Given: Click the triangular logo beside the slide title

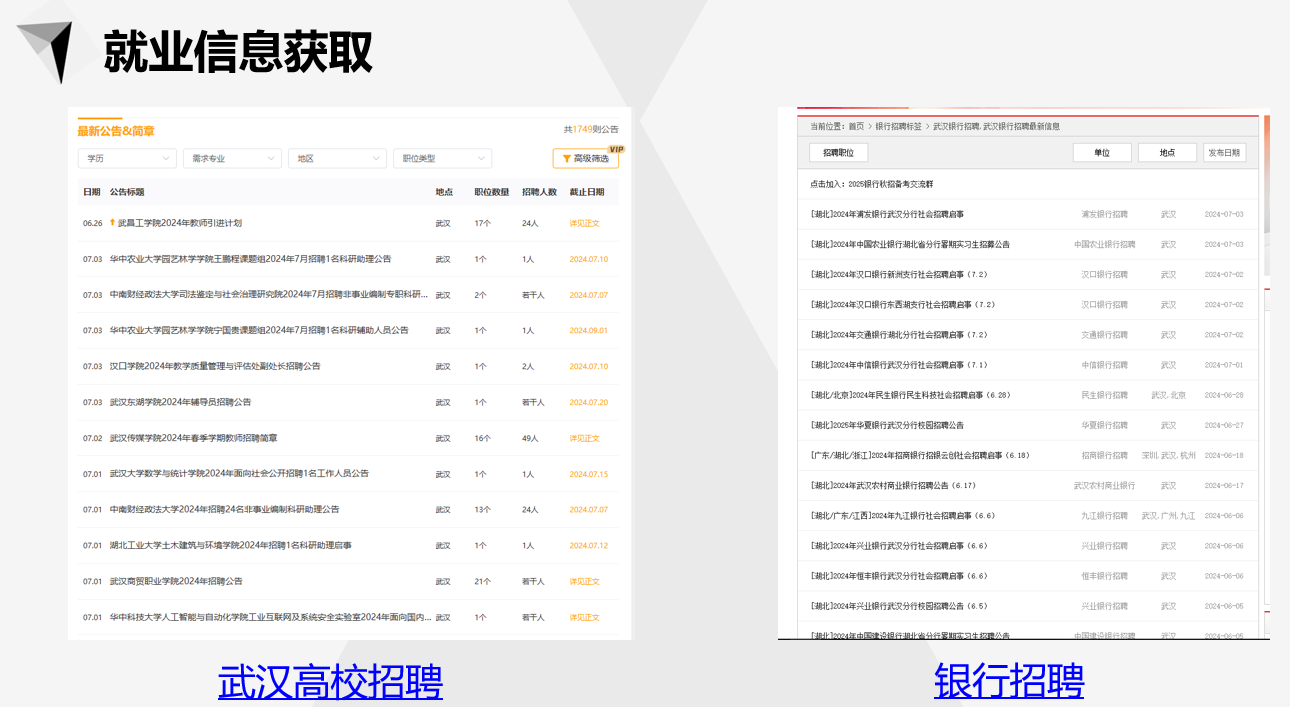Looking at the screenshot, I should [48, 50].
